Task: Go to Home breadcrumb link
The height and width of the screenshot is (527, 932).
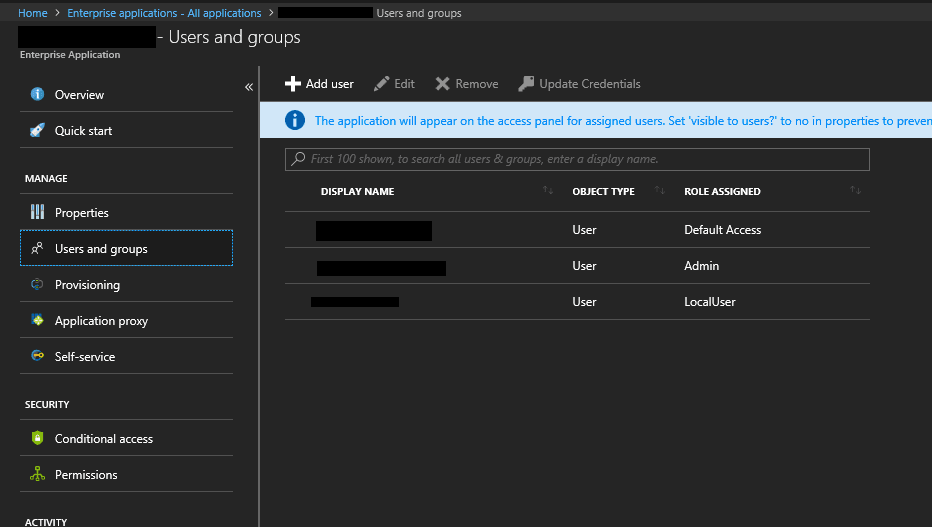Action: point(33,13)
